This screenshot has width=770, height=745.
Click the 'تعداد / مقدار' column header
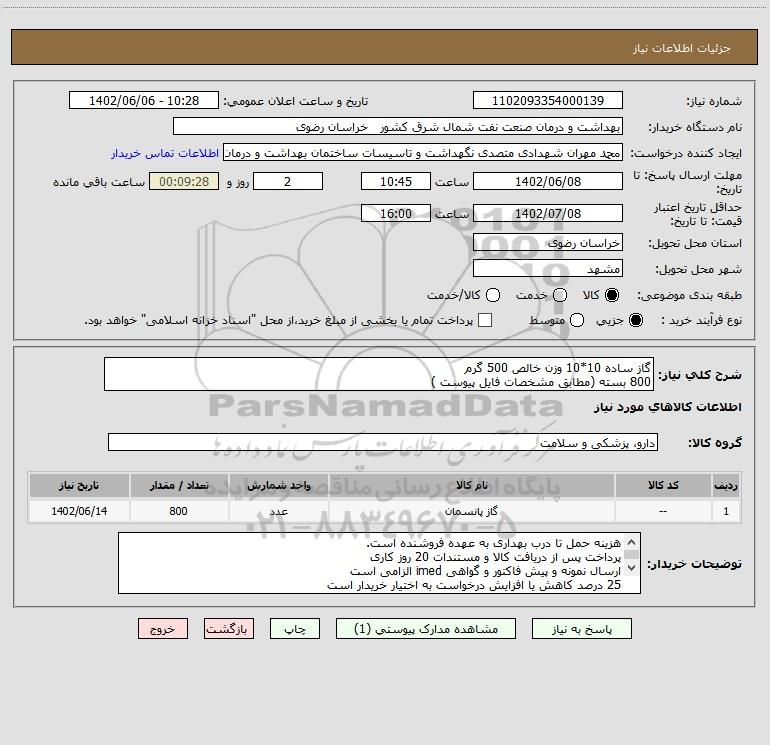tap(179, 485)
